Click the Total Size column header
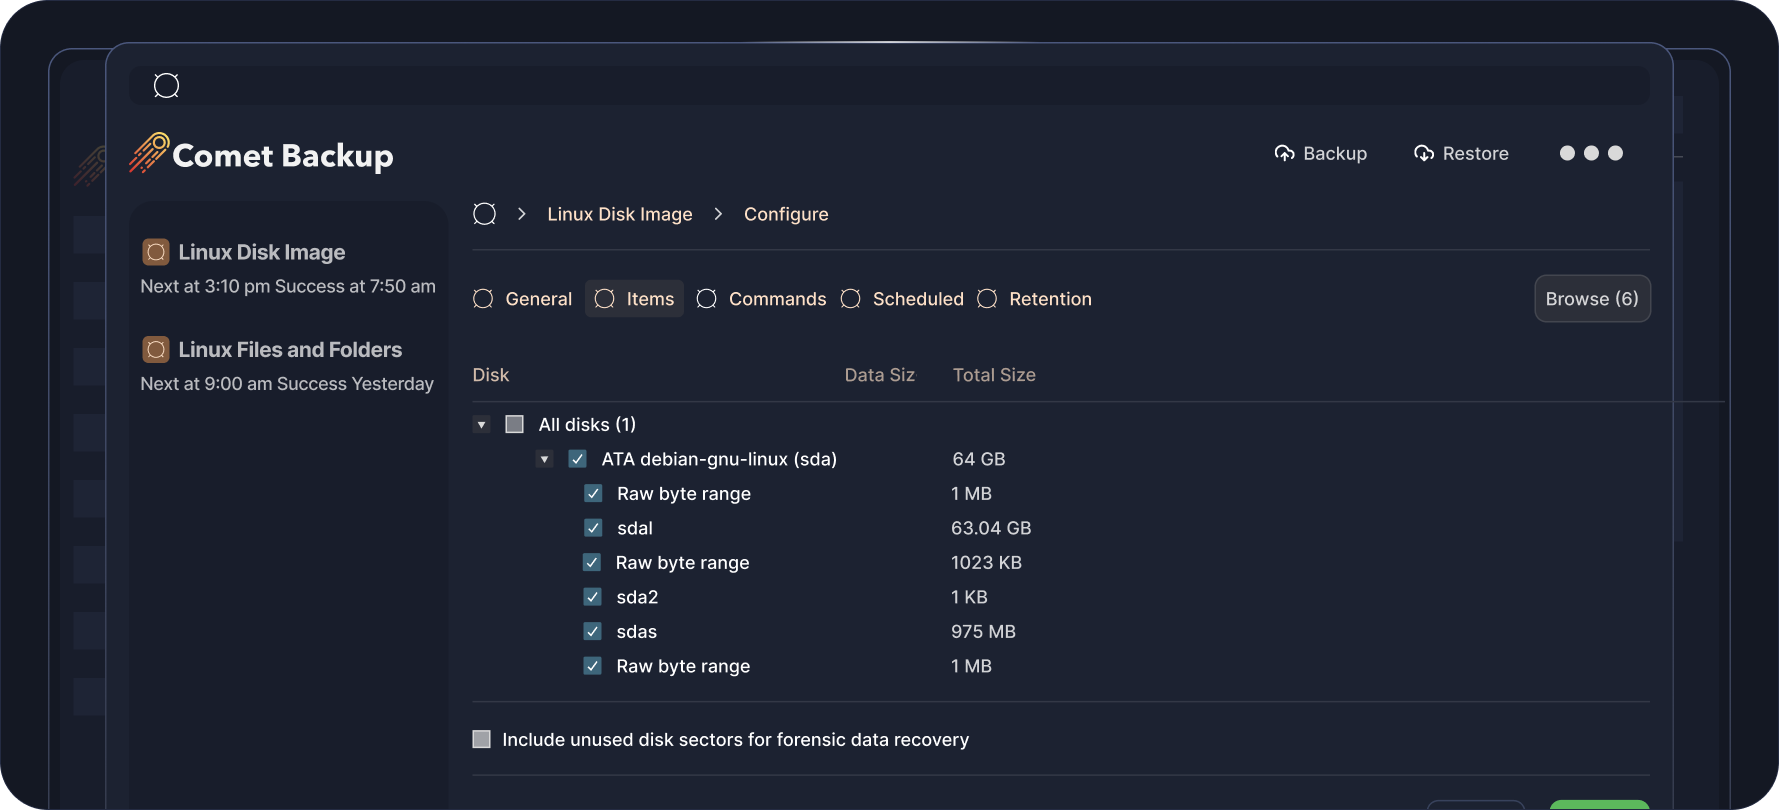The width and height of the screenshot is (1779, 810). click(994, 375)
